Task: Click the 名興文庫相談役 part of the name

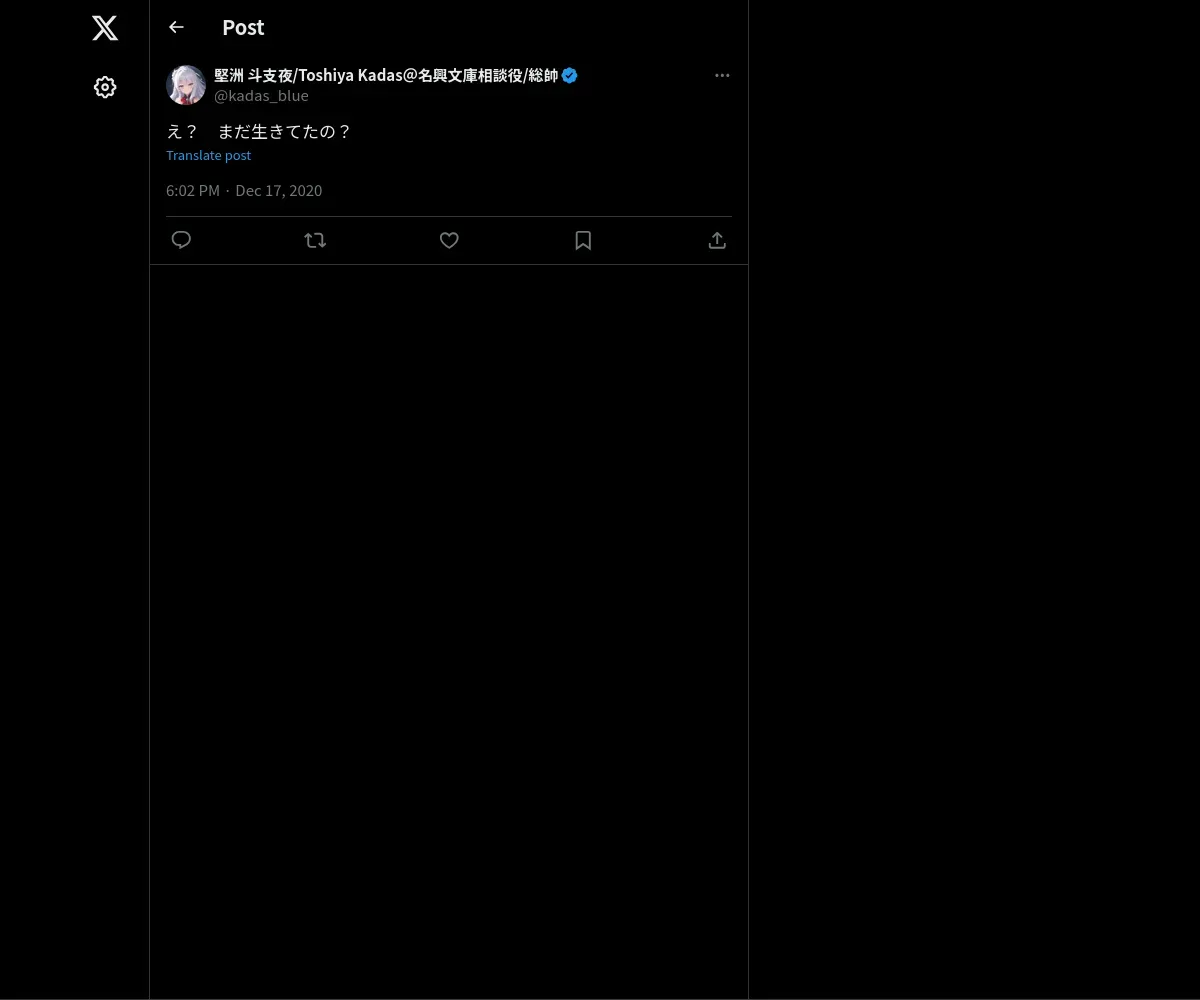Action: 470,75
